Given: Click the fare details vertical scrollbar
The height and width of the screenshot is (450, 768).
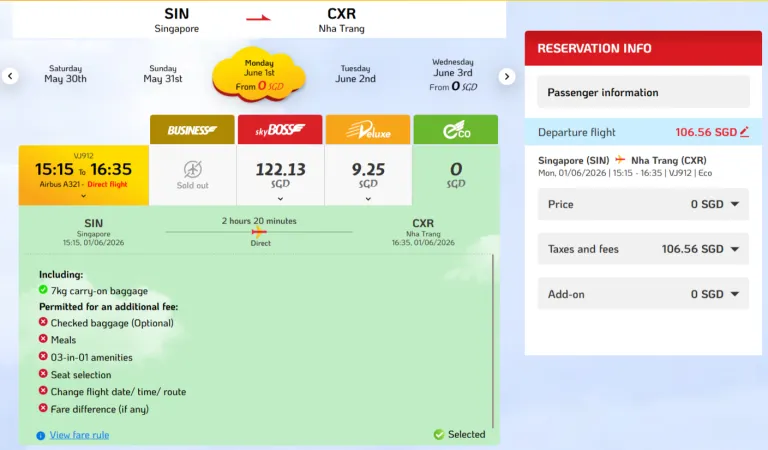Looking at the screenshot, I should 492,340.
